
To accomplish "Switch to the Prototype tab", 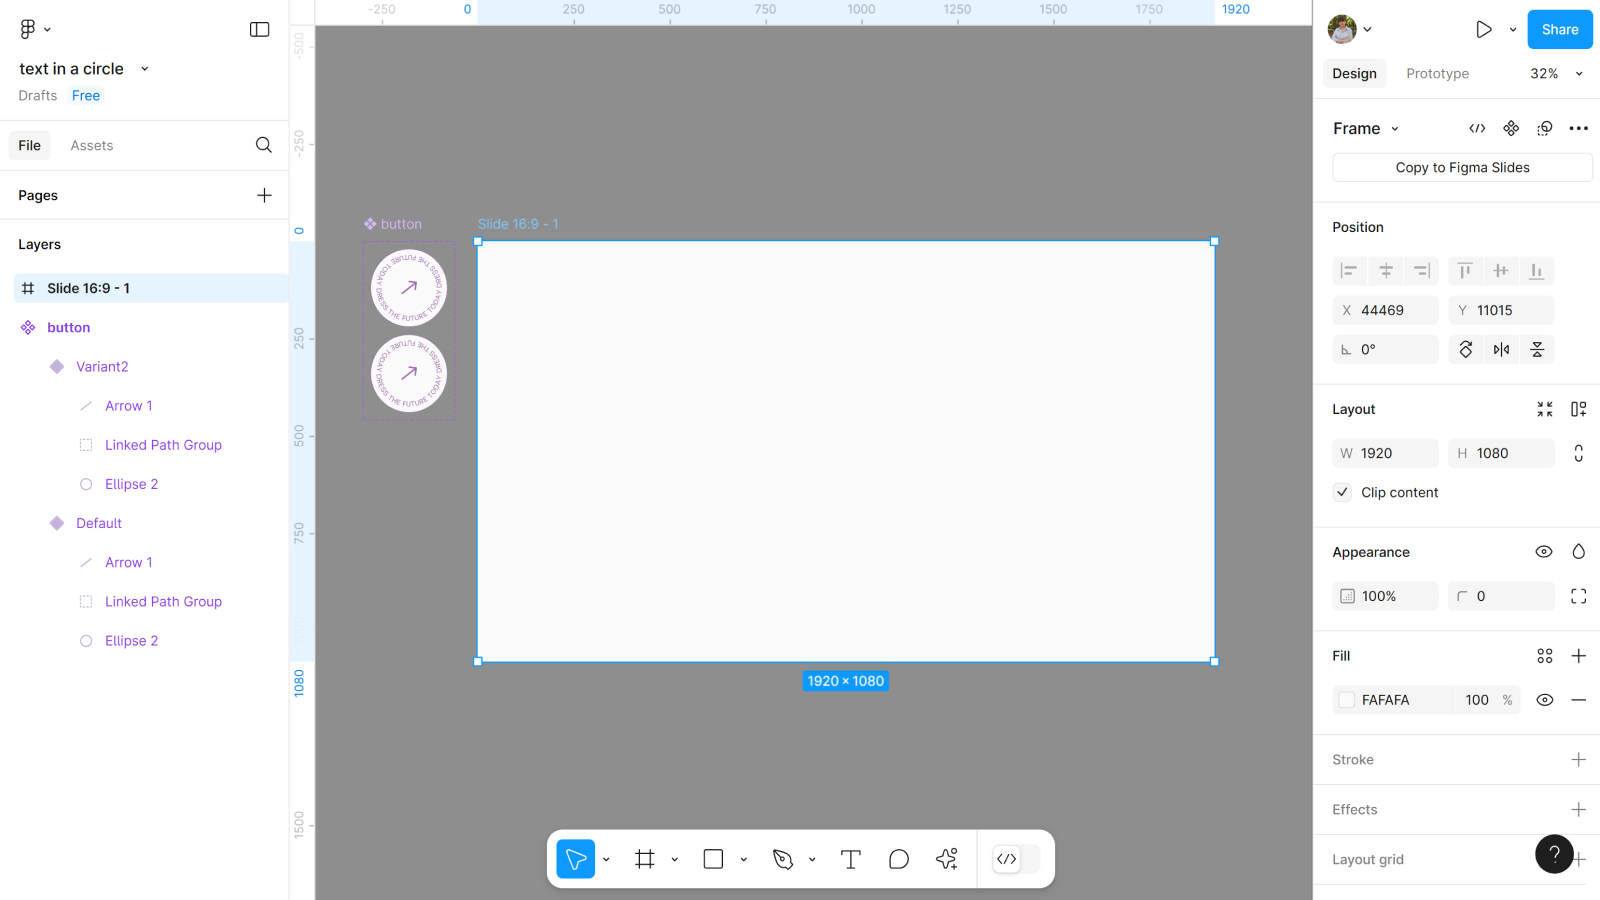I will [x=1437, y=74].
